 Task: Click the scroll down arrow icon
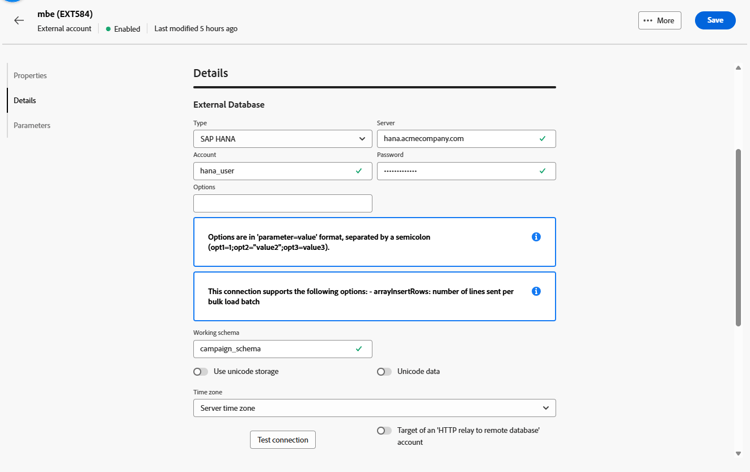[738, 454]
